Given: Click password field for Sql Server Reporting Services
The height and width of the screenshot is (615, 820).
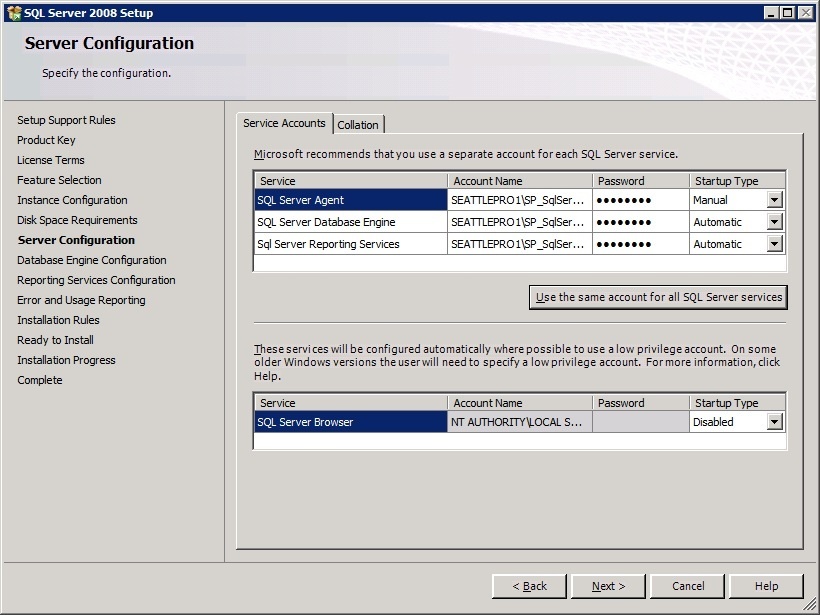Looking at the screenshot, I should coord(641,244).
